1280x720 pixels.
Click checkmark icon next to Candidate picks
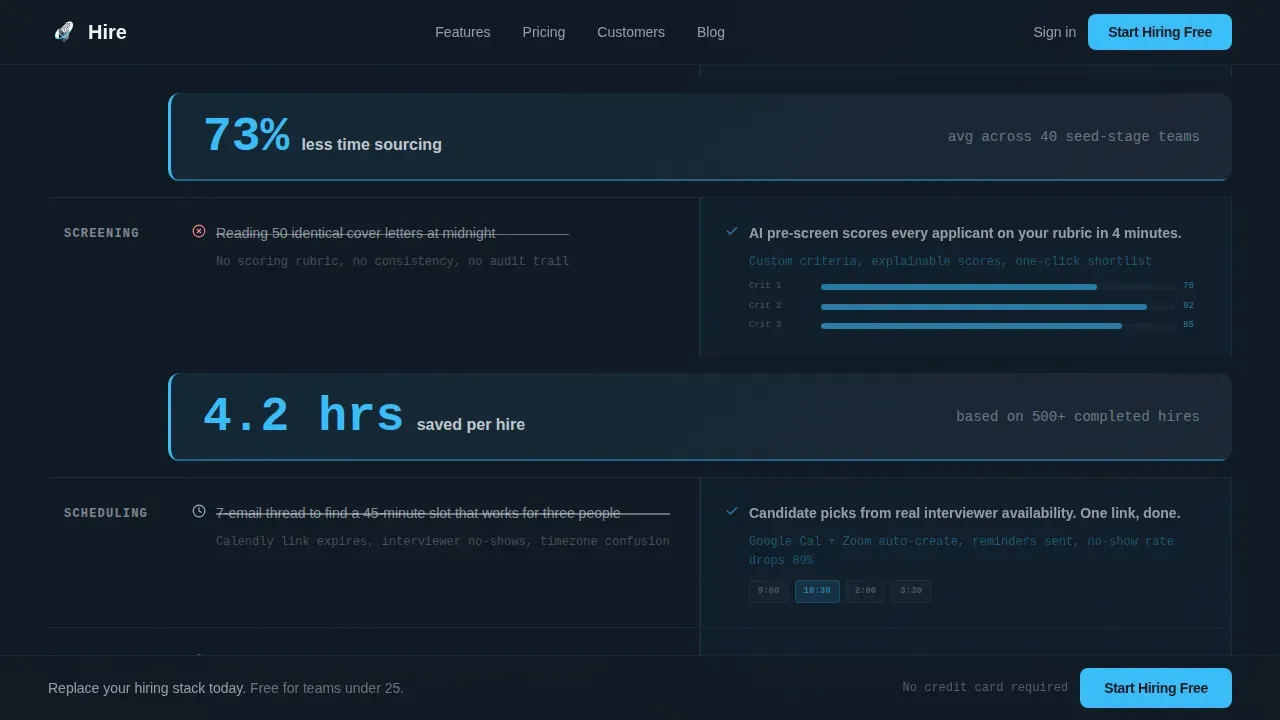(x=732, y=511)
